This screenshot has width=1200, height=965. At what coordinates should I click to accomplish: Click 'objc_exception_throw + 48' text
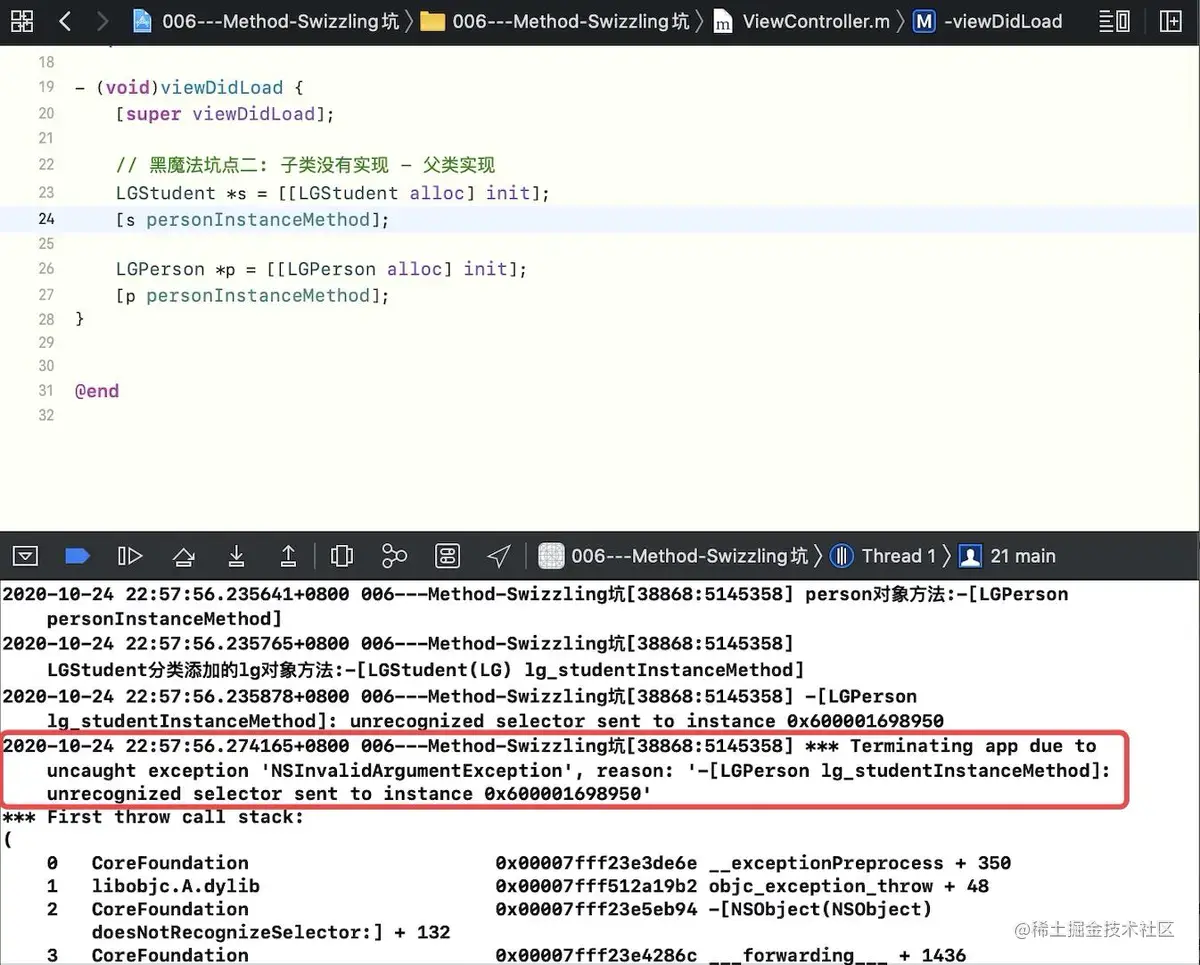pos(849,886)
